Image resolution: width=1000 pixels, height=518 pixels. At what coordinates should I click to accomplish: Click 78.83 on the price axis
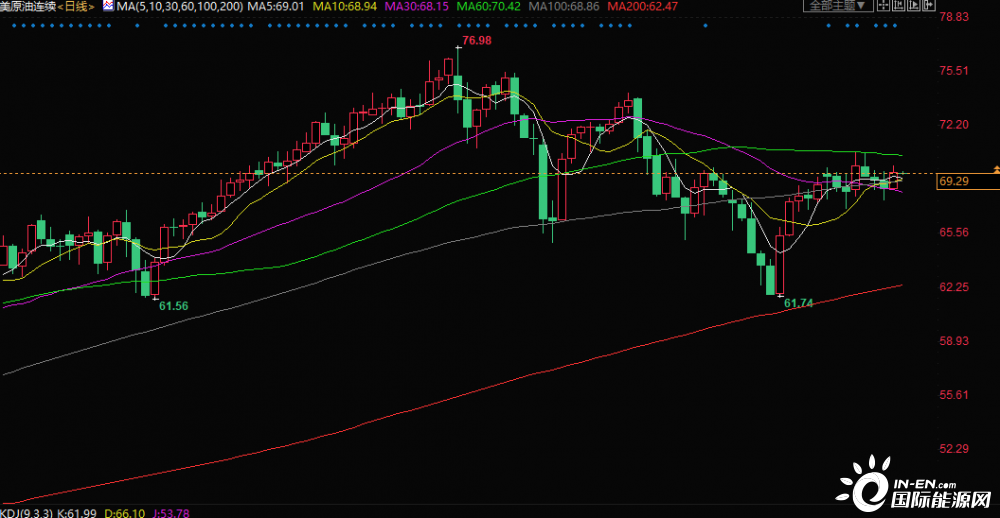(955, 16)
